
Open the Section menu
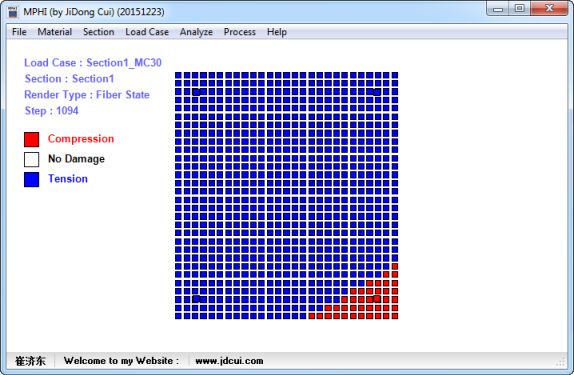pyautogui.click(x=98, y=32)
